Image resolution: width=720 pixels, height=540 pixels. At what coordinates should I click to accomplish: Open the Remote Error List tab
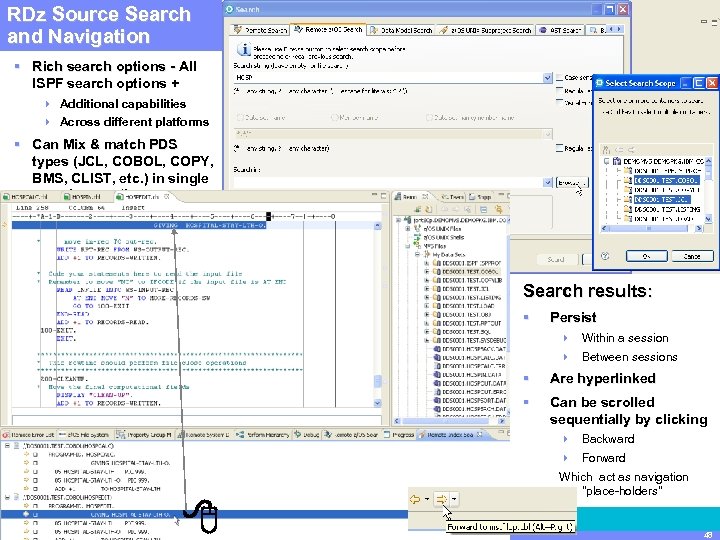tap(28, 434)
